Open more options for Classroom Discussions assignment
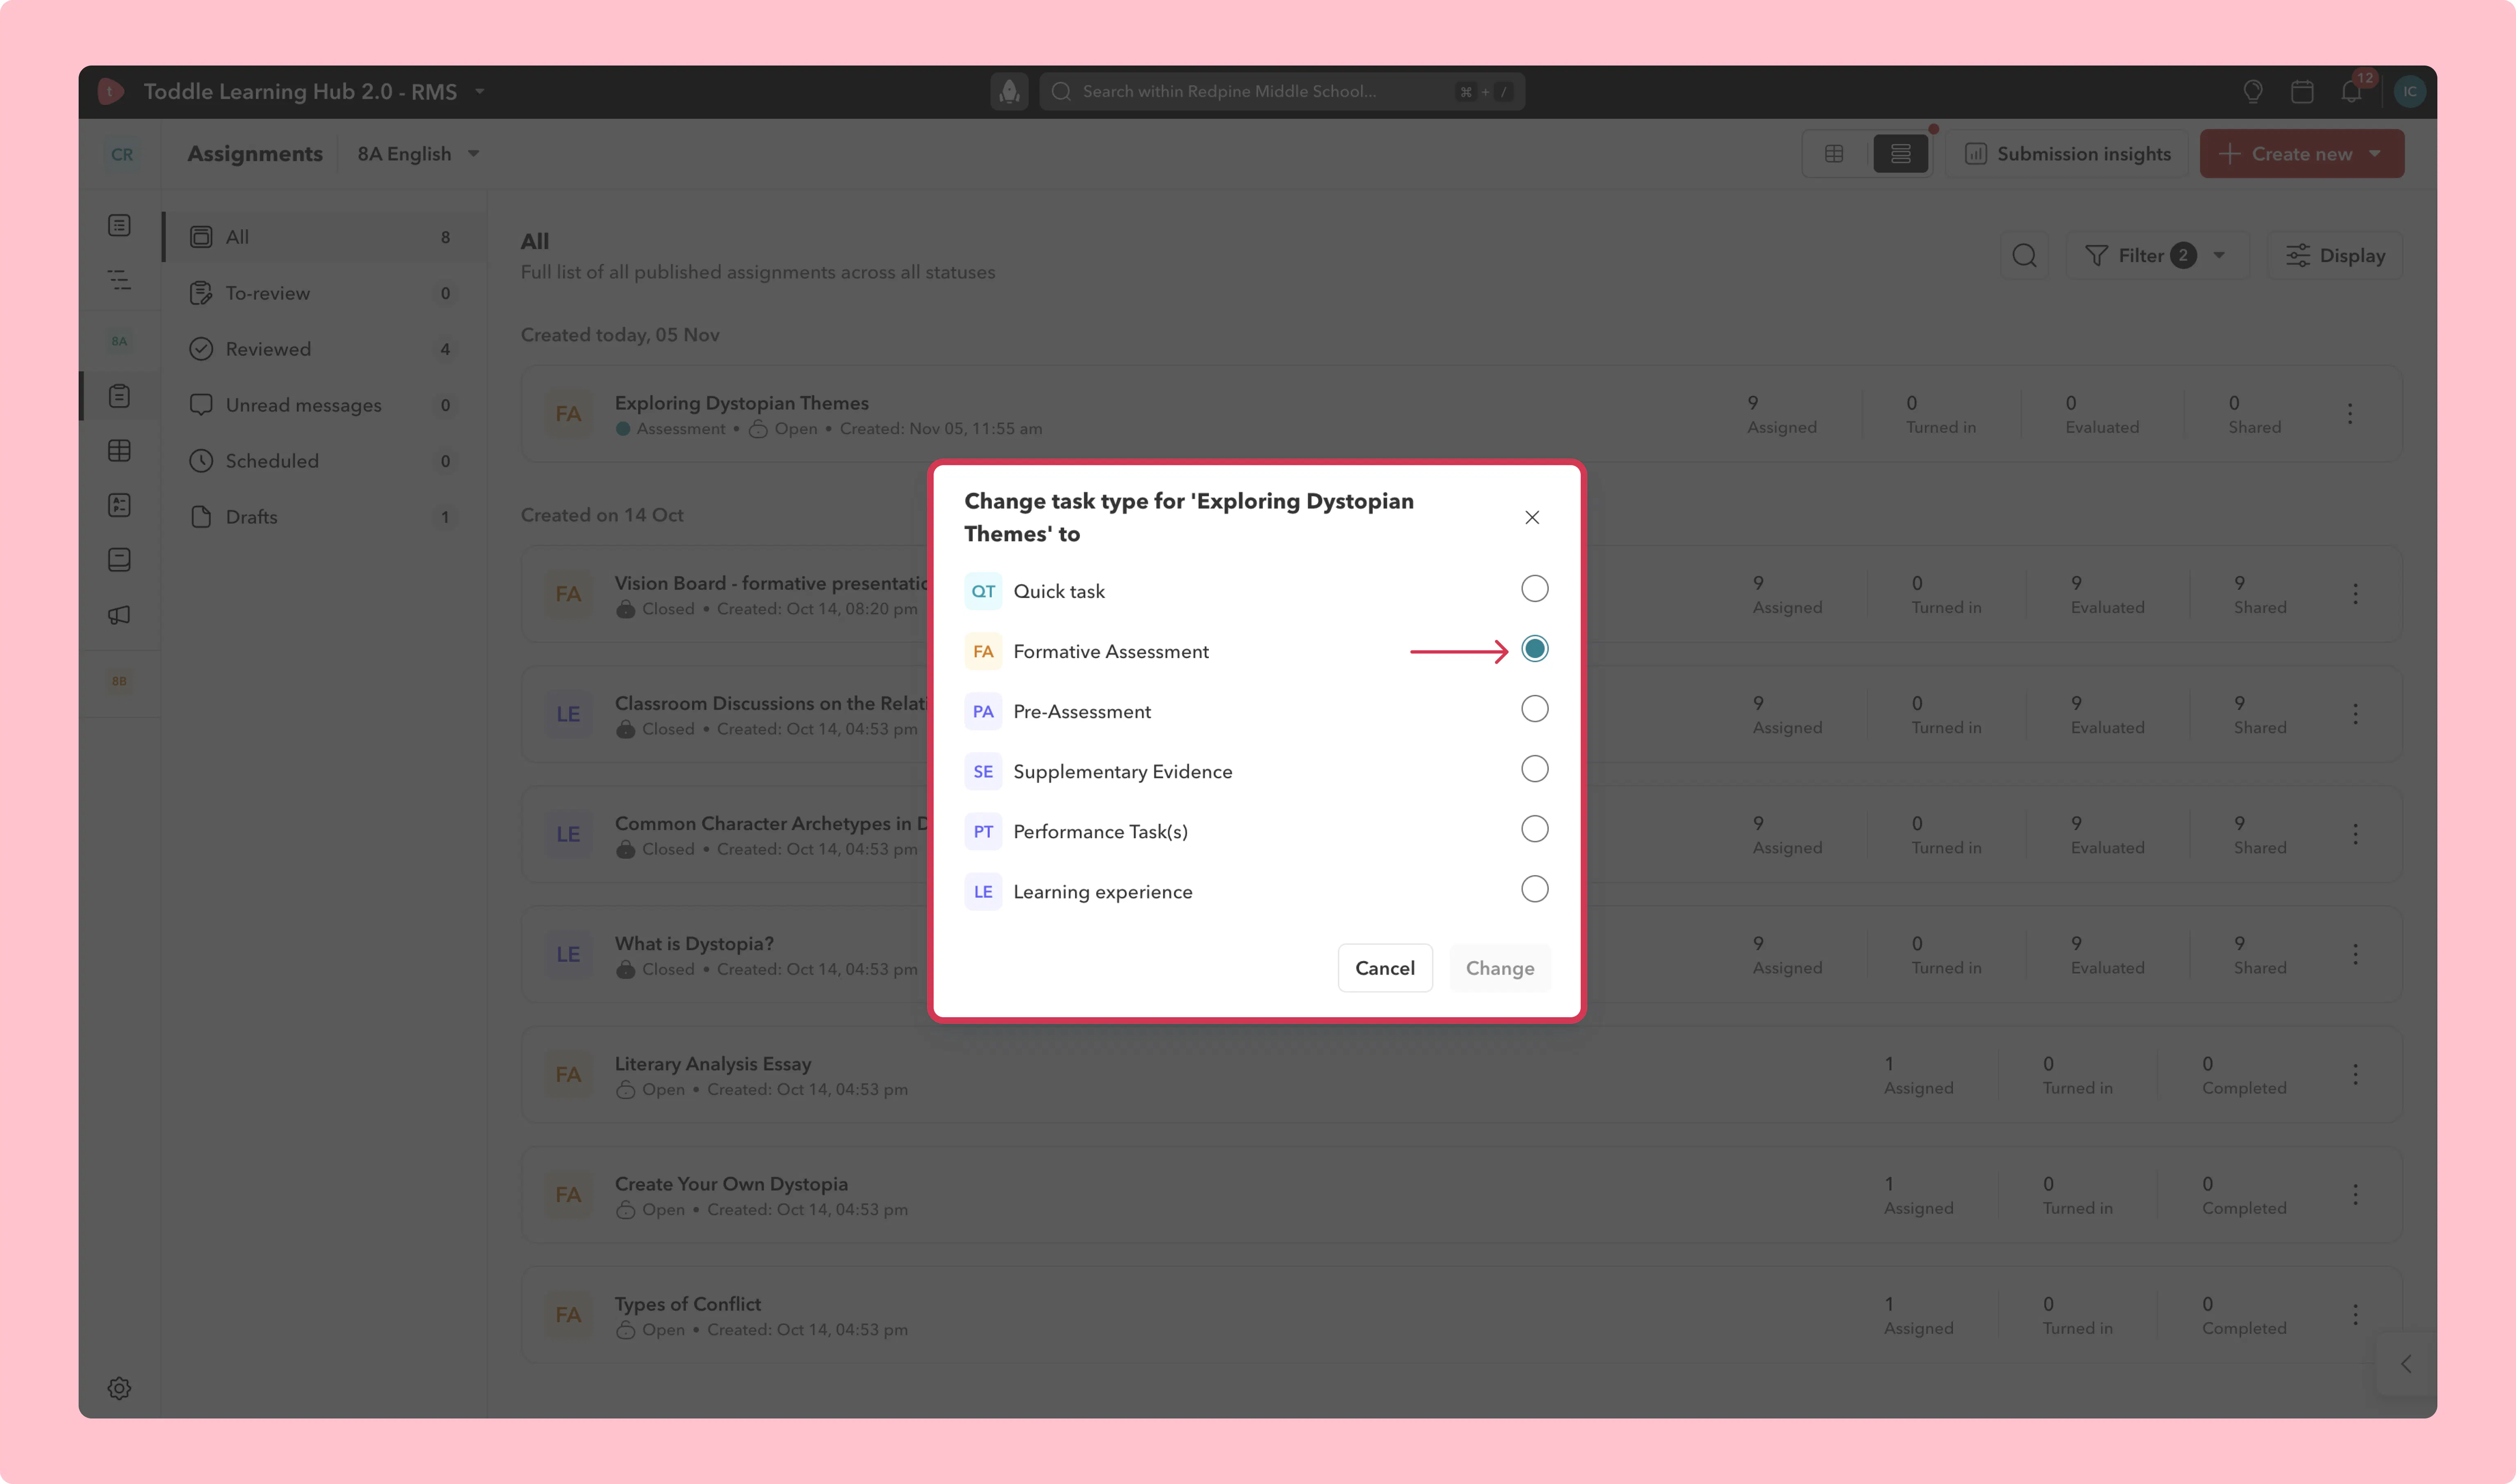The width and height of the screenshot is (2516, 1484). [x=2355, y=714]
